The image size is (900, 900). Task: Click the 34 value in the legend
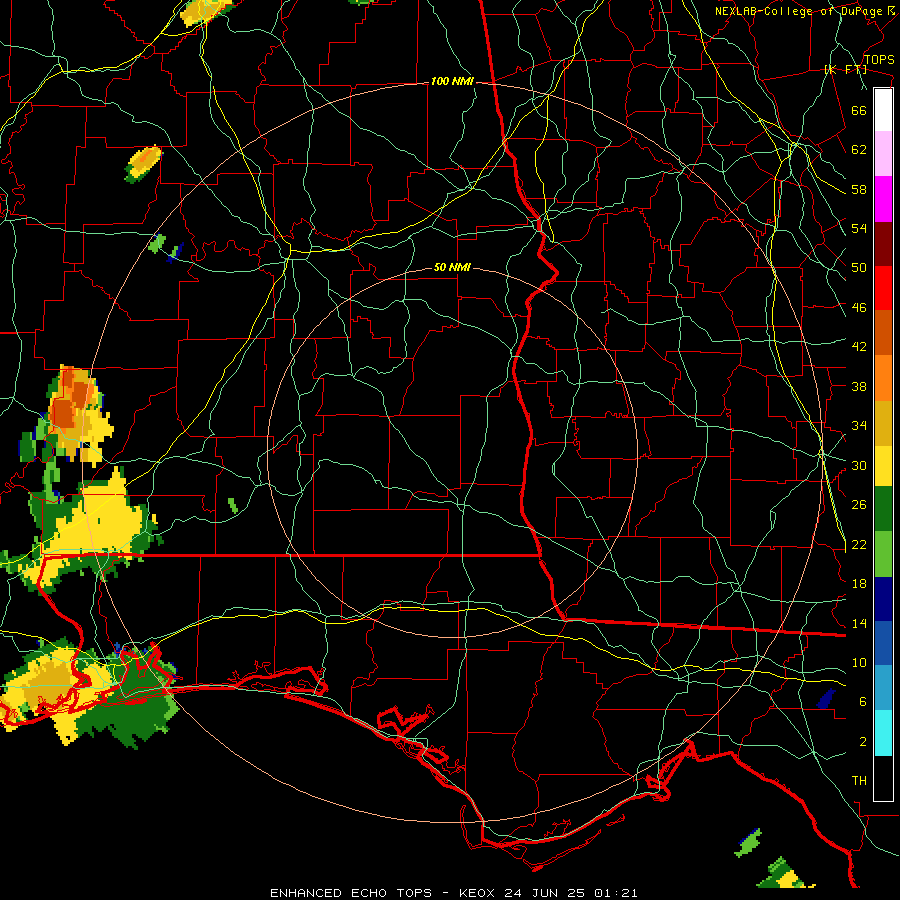(859, 426)
